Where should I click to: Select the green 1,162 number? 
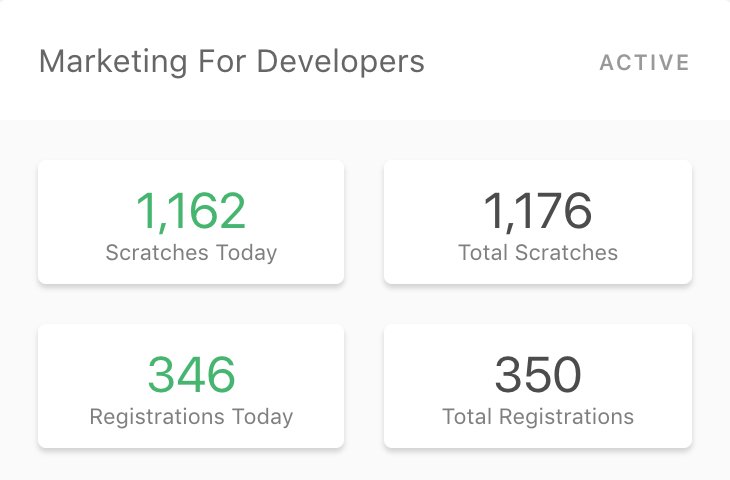(x=191, y=211)
